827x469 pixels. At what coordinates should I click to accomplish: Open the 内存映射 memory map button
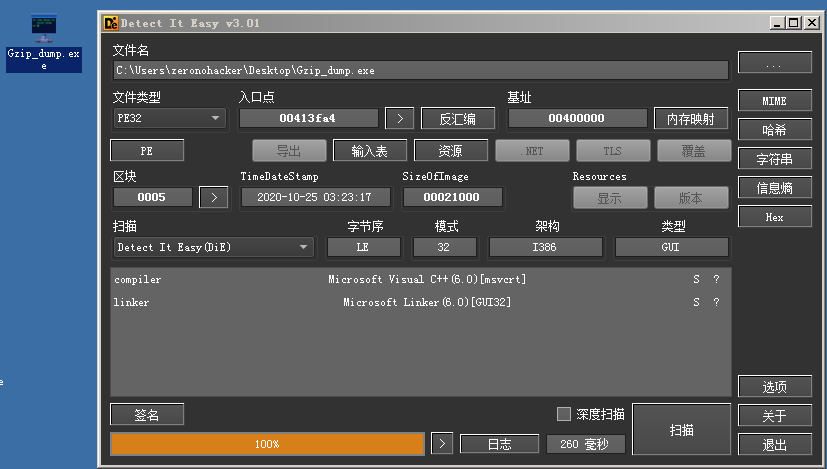[x=691, y=118]
